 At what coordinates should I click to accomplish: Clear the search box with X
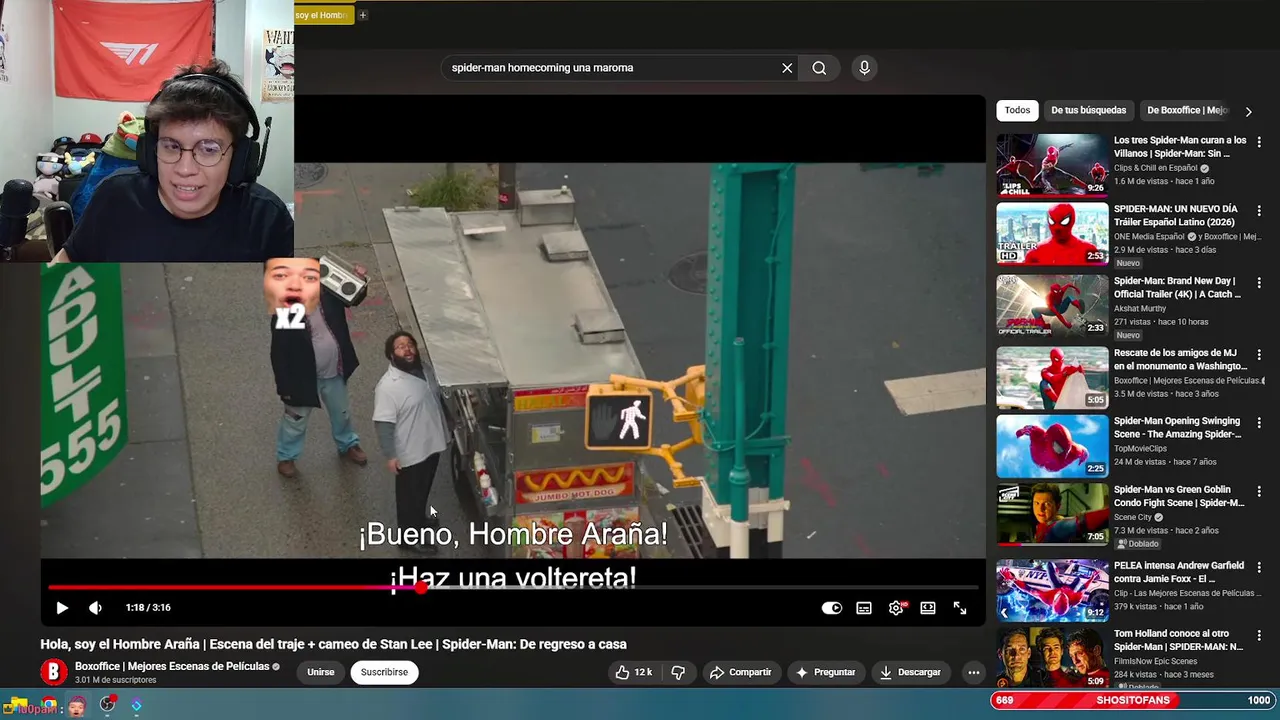(787, 68)
